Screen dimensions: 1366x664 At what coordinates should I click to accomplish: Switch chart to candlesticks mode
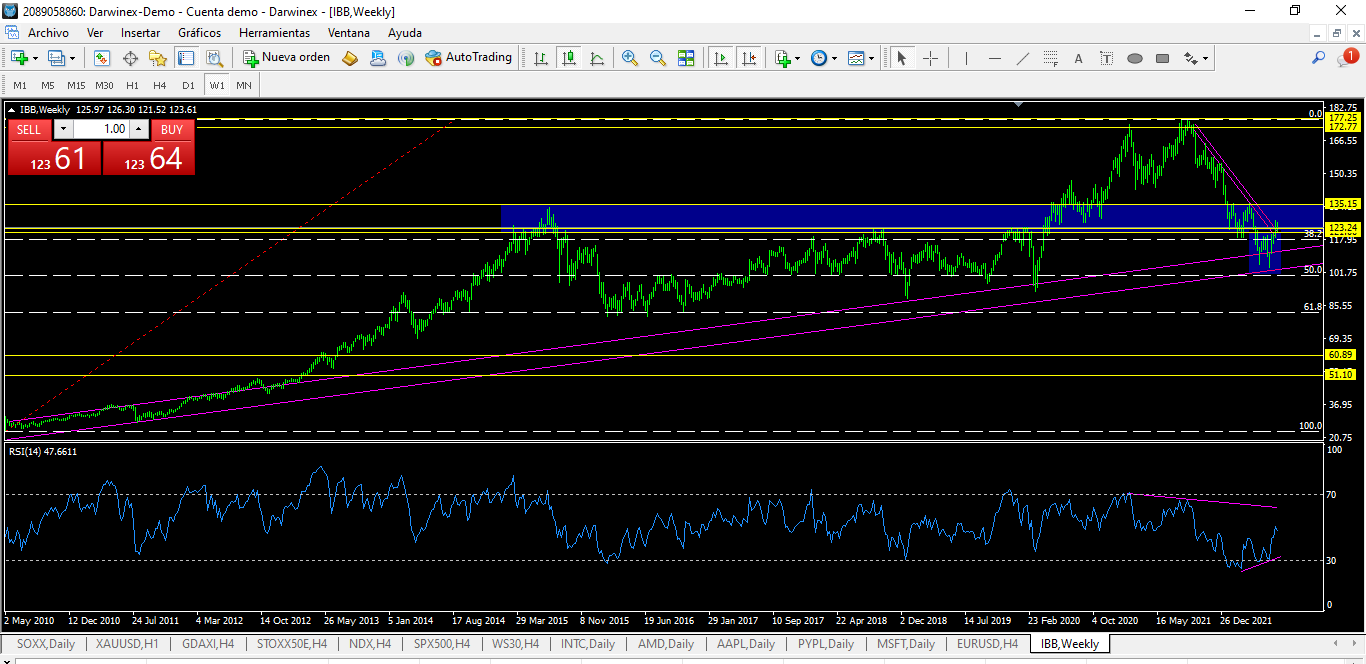pos(569,58)
